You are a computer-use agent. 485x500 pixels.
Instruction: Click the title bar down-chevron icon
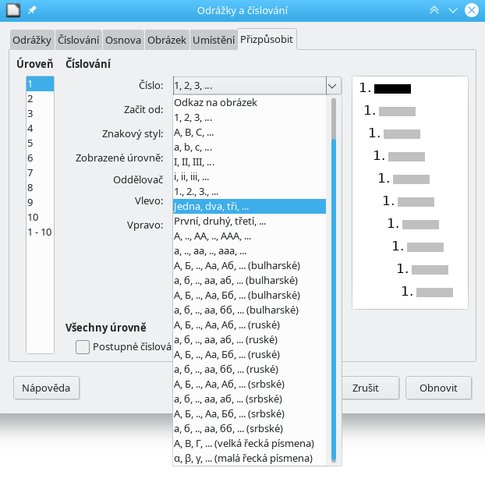coord(453,11)
